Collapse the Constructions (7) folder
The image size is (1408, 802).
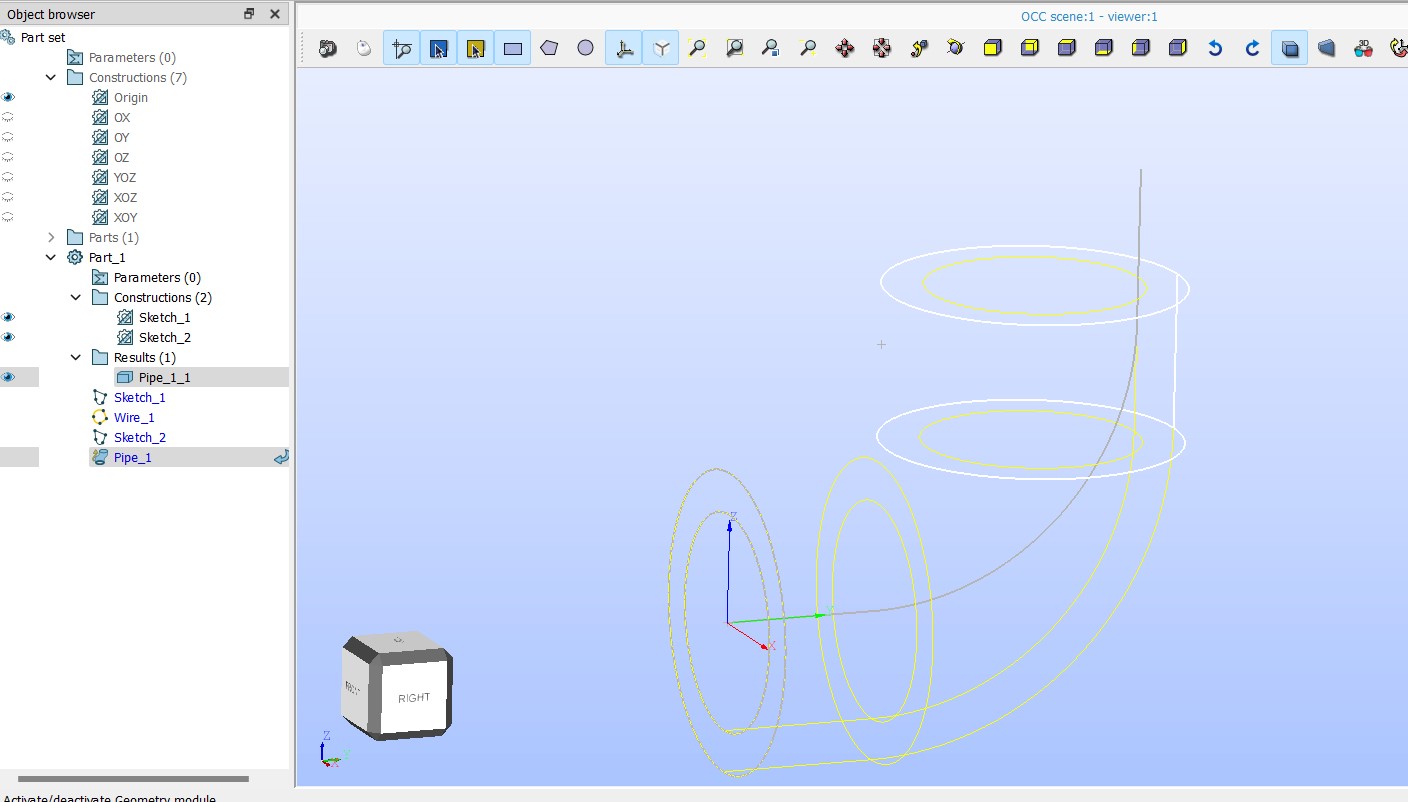click(51, 77)
